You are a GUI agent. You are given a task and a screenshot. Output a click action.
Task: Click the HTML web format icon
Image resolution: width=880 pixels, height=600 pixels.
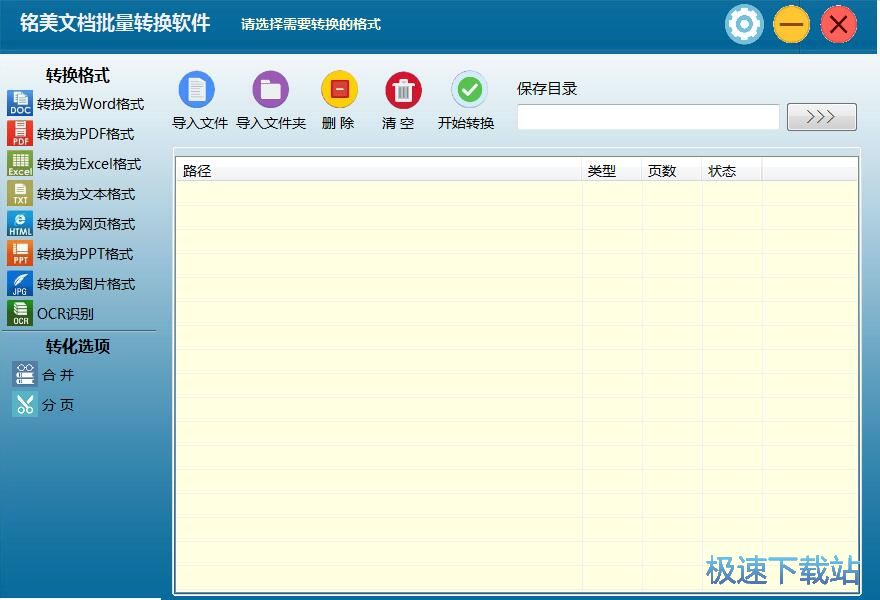(20, 223)
